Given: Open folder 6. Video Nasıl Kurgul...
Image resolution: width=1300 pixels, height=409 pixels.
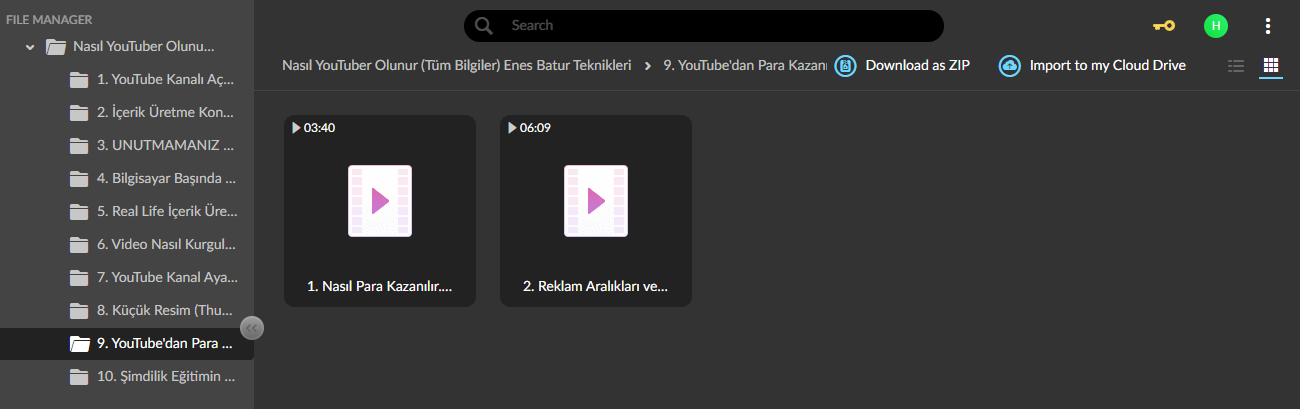Looking at the screenshot, I should tap(166, 245).
